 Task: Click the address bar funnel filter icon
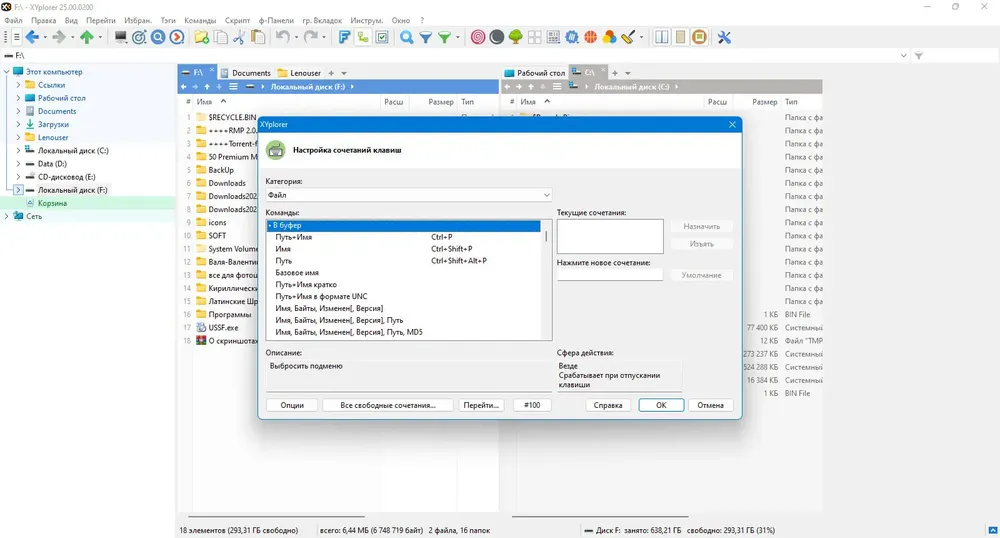click(x=918, y=55)
